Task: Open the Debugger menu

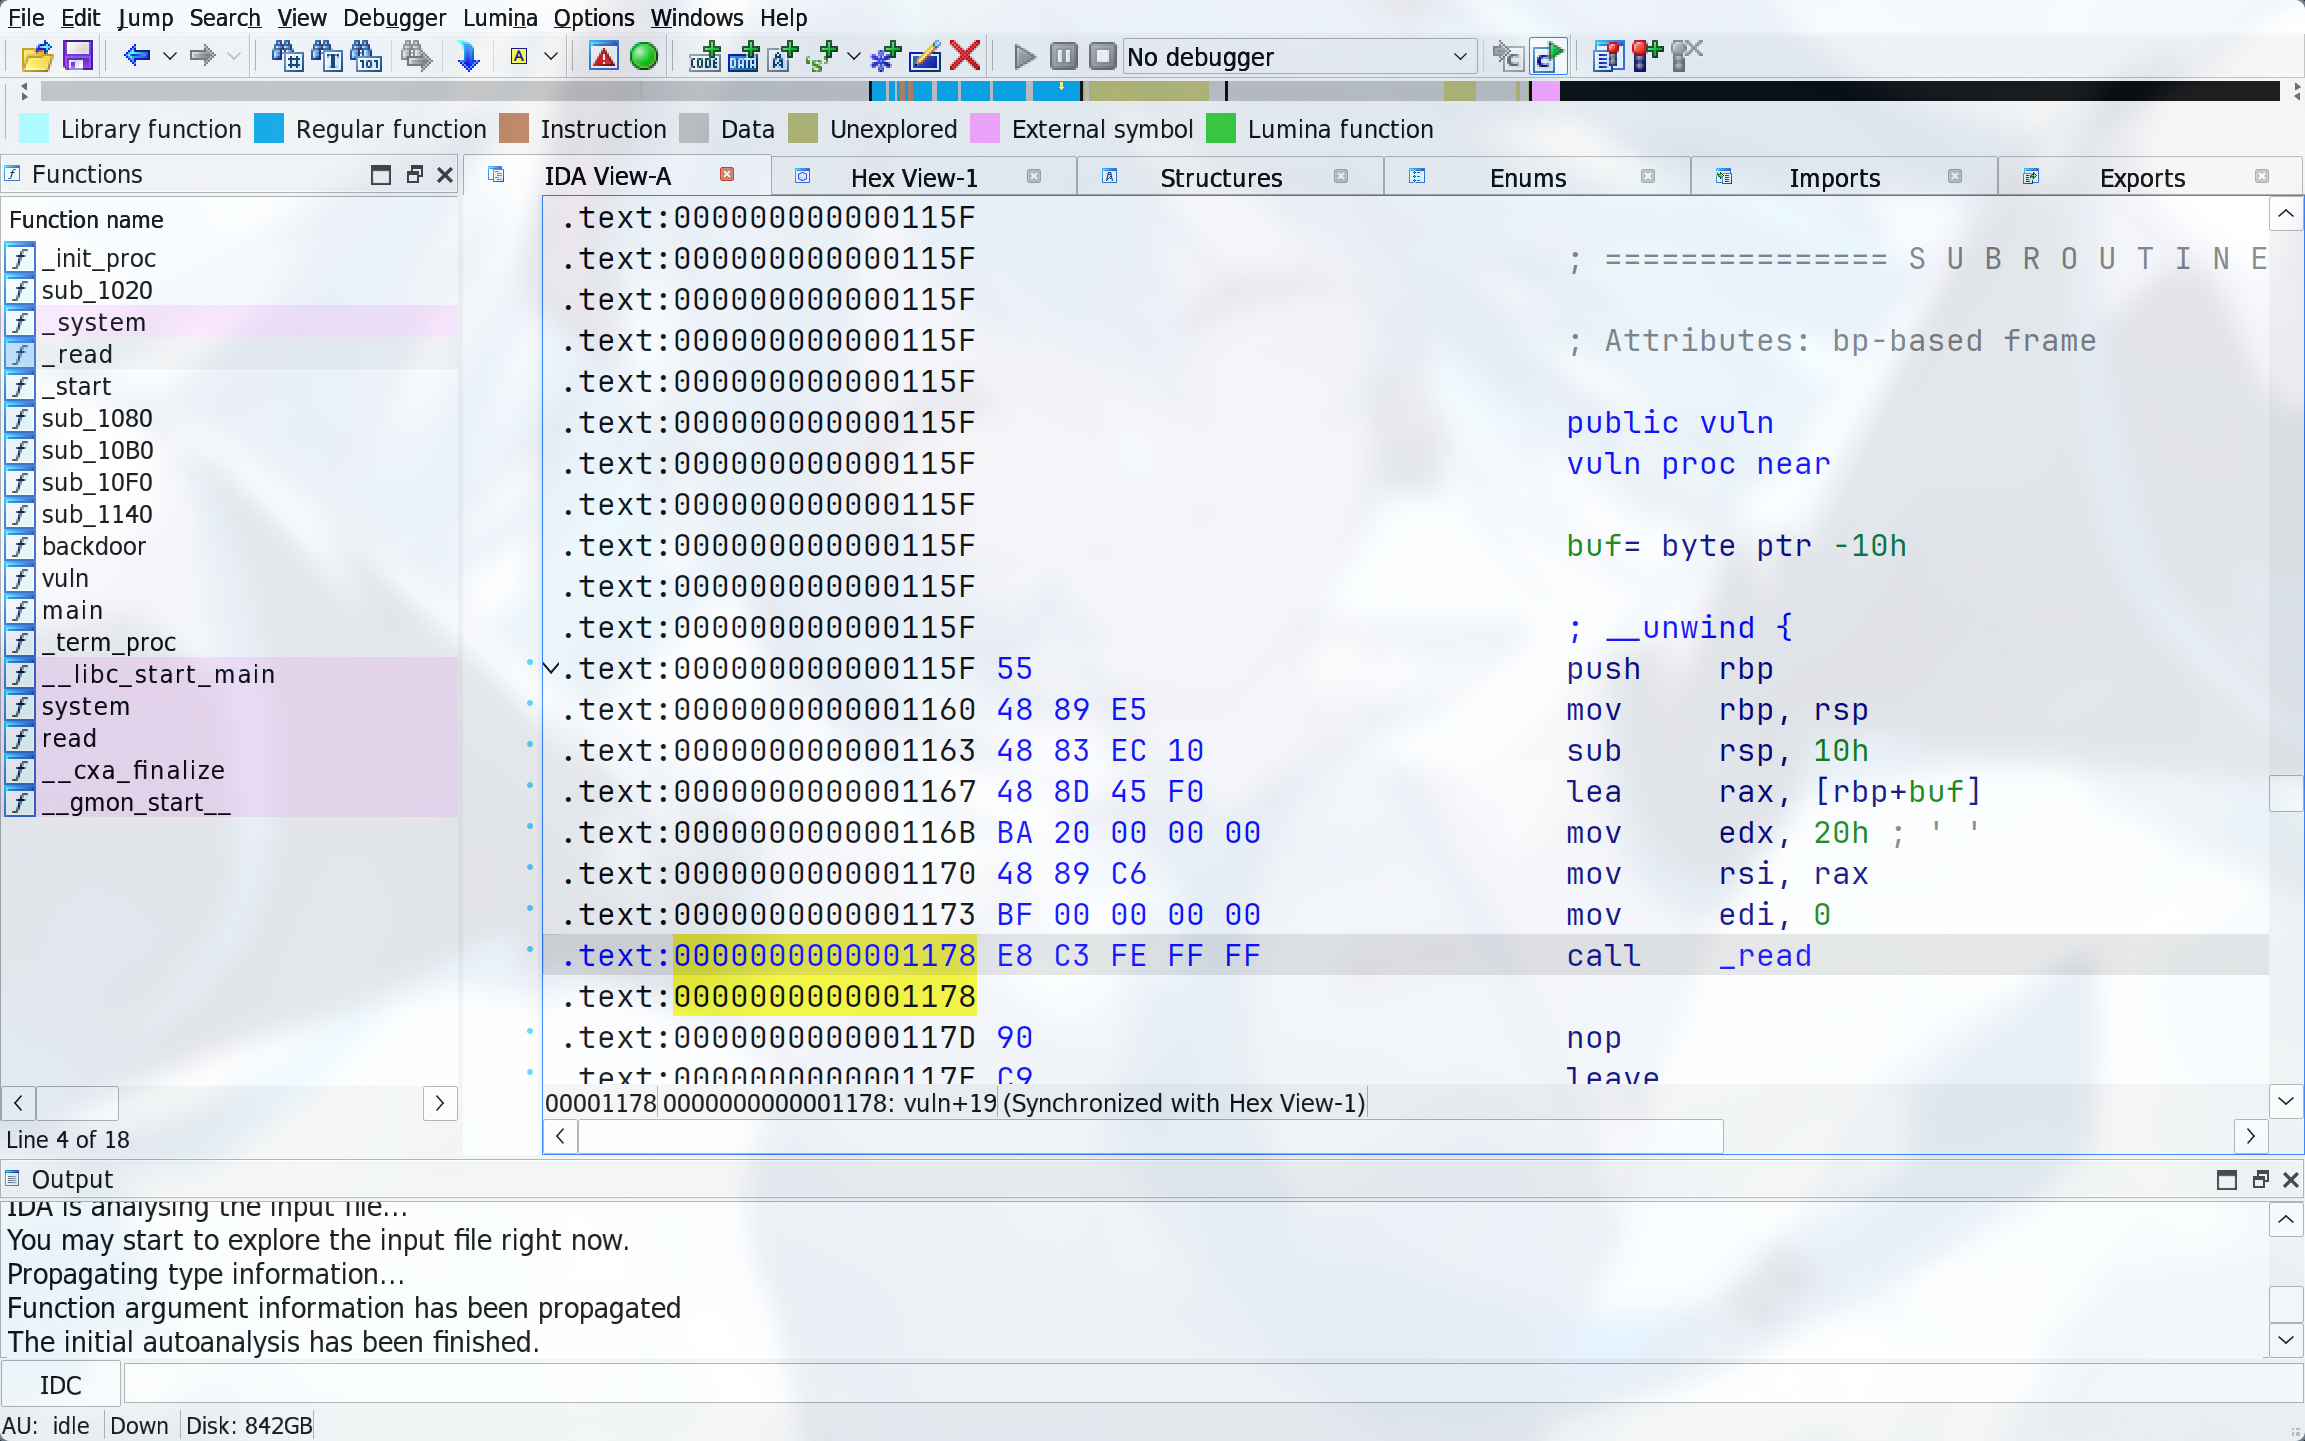Action: tap(394, 17)
